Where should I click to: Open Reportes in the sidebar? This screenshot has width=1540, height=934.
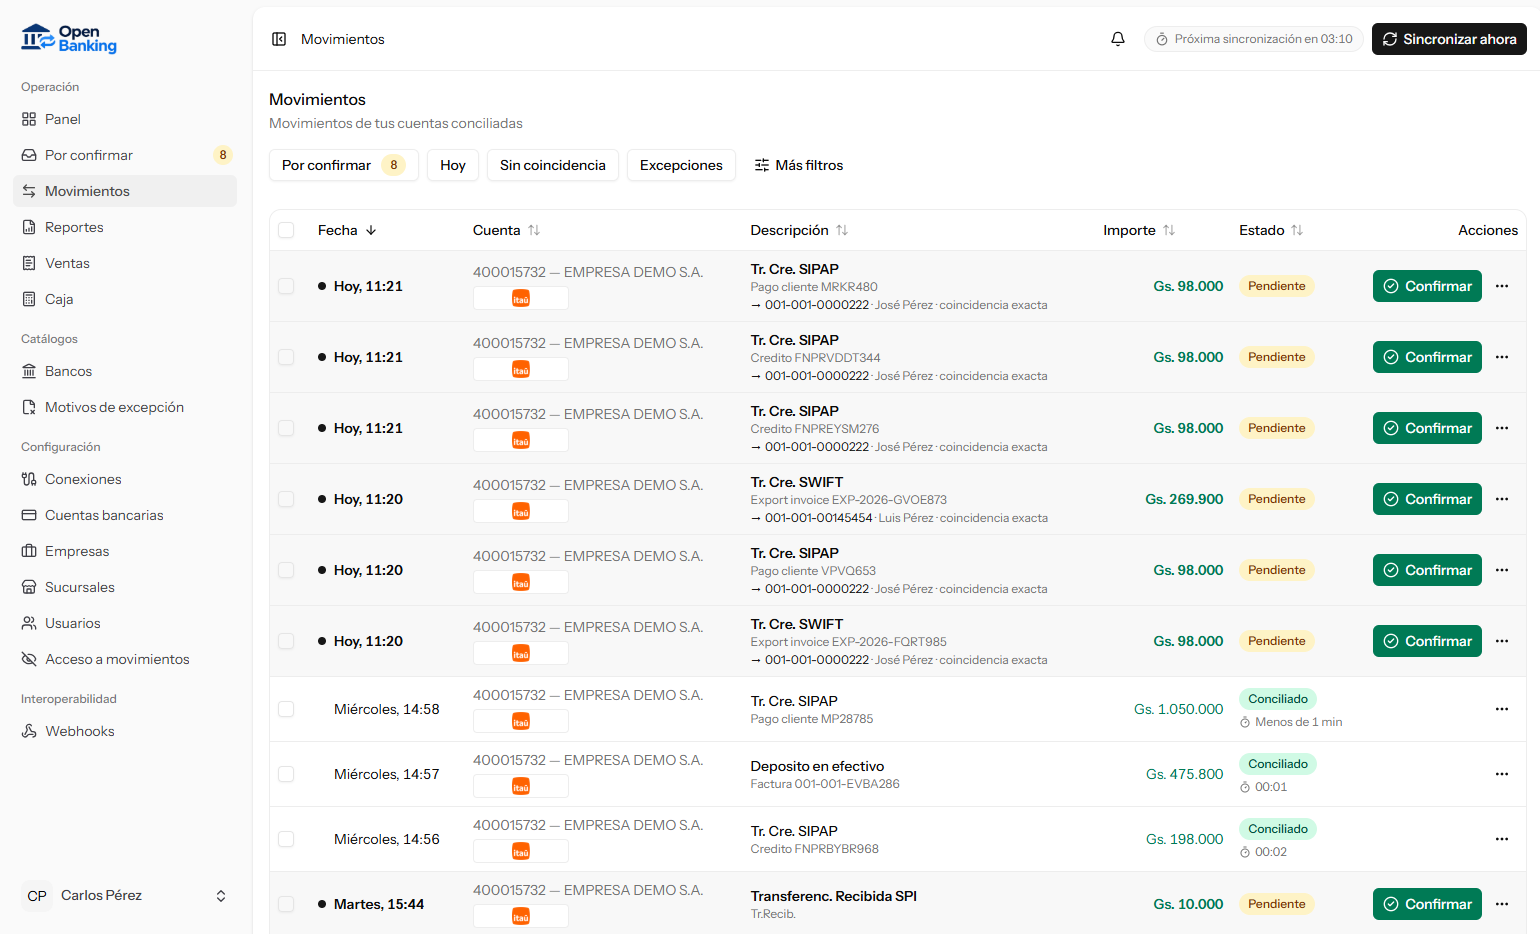point(125,227)
